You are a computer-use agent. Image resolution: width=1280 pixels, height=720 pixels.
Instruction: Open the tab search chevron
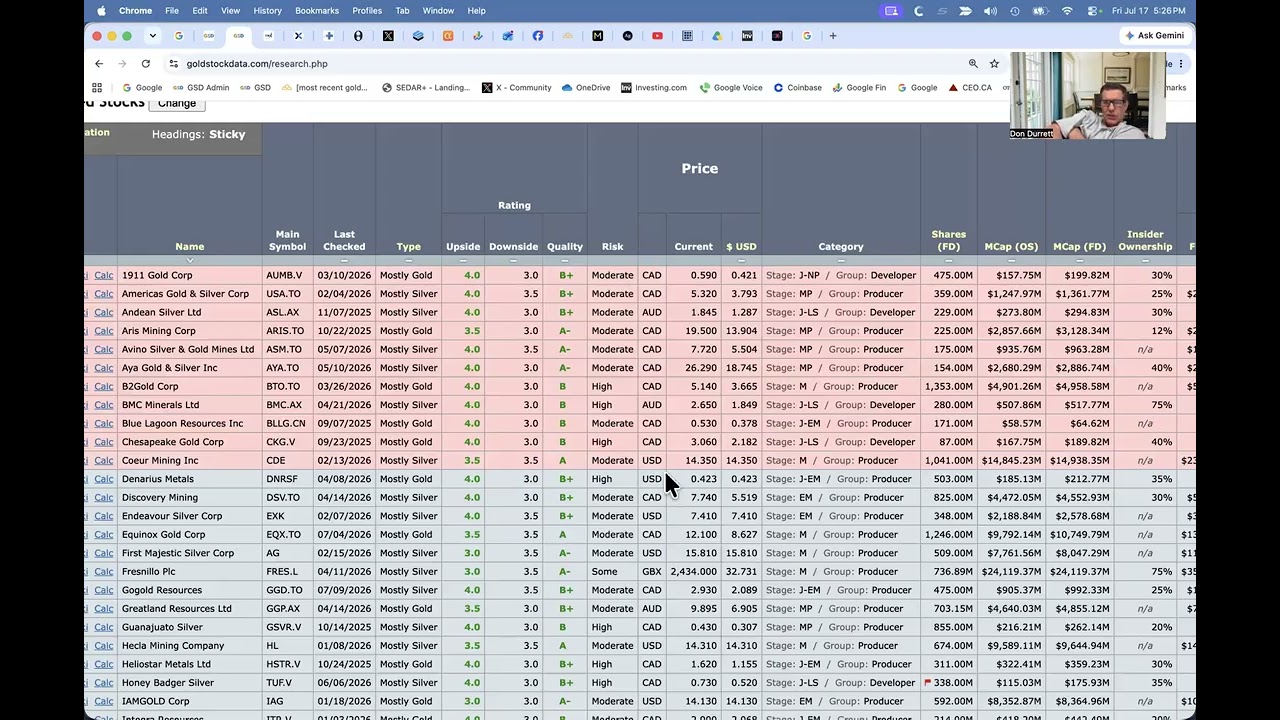[x=153, y=36]
